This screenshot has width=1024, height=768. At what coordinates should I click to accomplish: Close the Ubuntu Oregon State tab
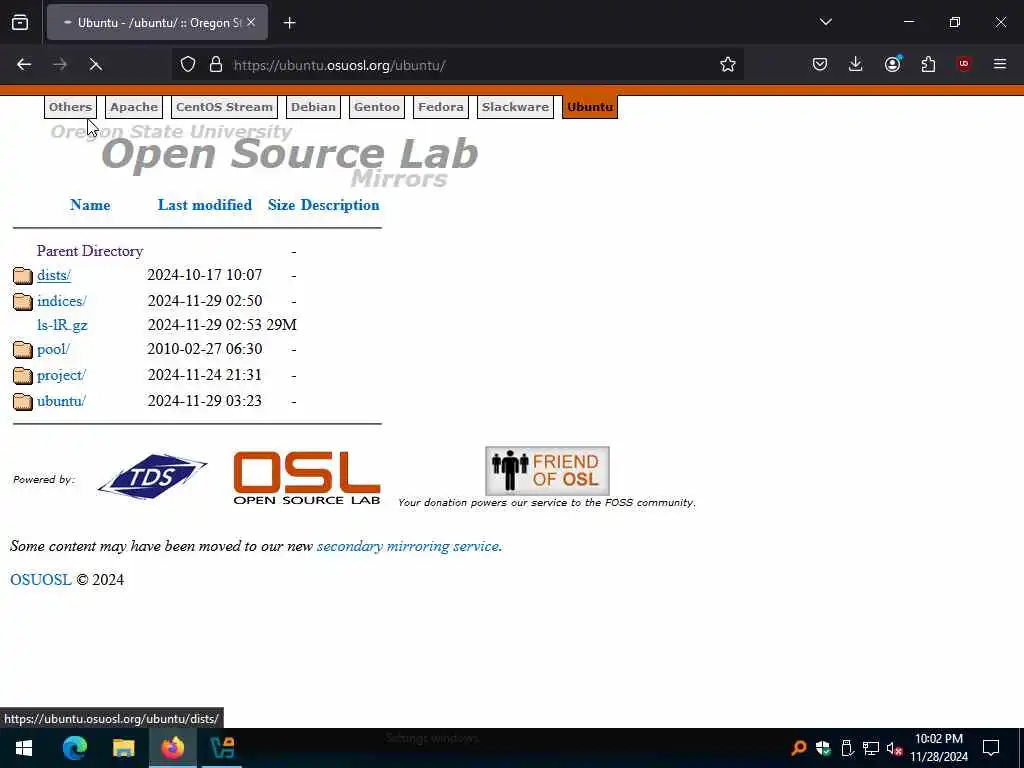pos(251,22)
